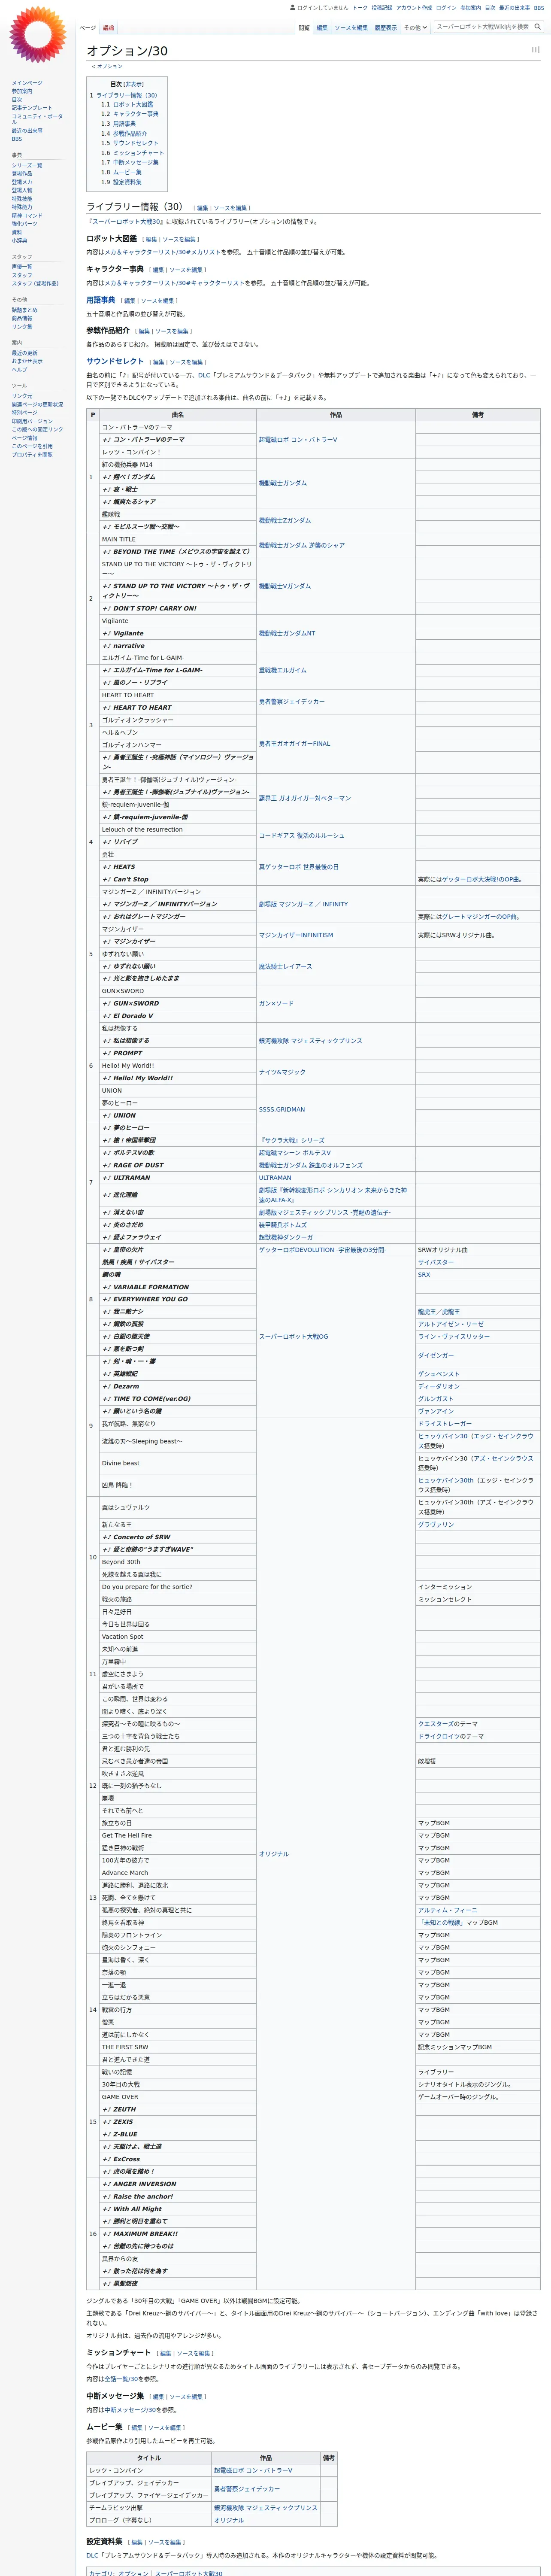Switch to the 議論 tab

pyautogui.click(x=108, y=28)
